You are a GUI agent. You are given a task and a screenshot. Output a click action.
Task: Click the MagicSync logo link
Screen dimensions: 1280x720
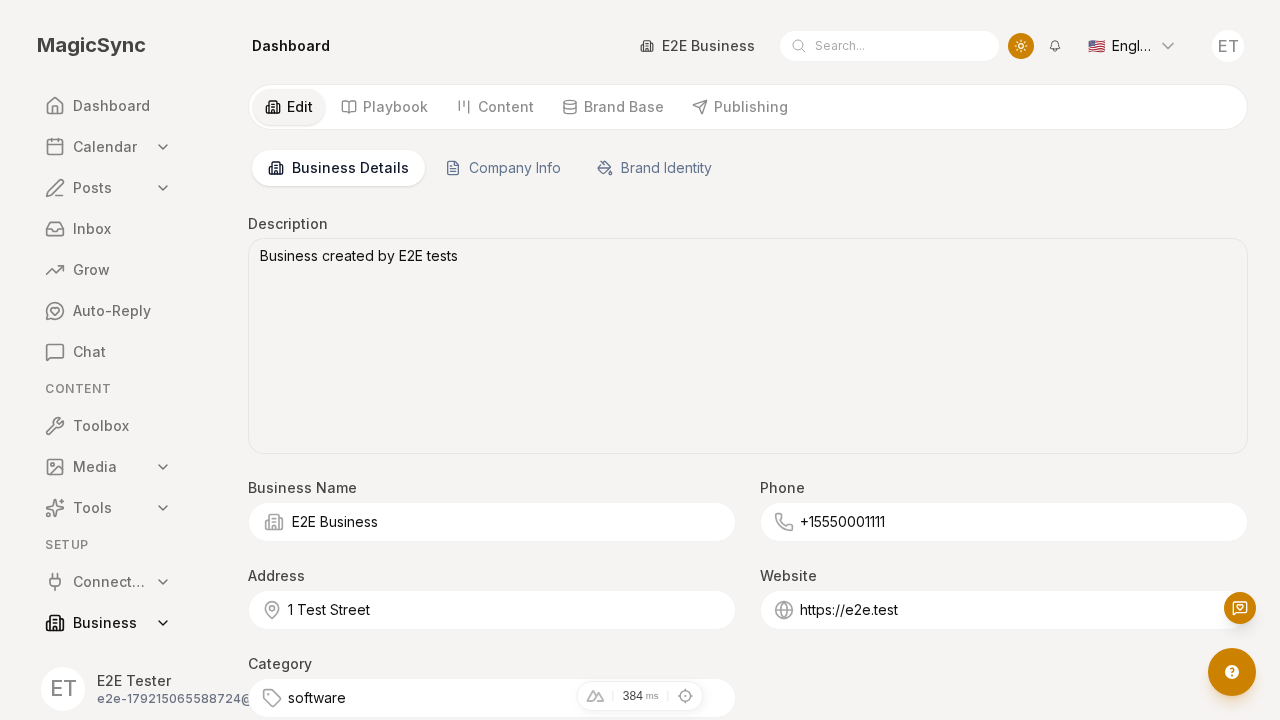(91, 45)
